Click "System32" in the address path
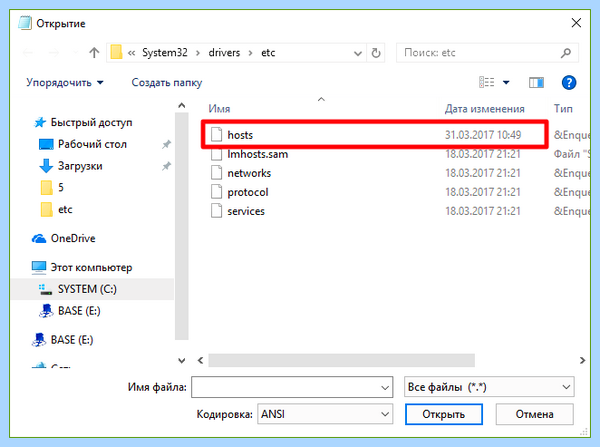 click(165, 52)
